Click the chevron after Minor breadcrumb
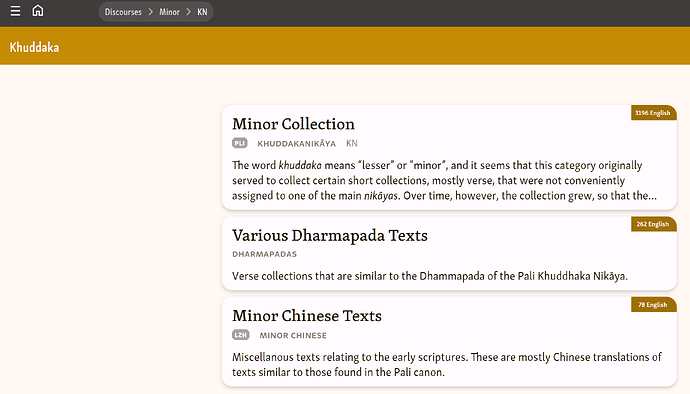The image size is (690, 394). pos(188,12)
